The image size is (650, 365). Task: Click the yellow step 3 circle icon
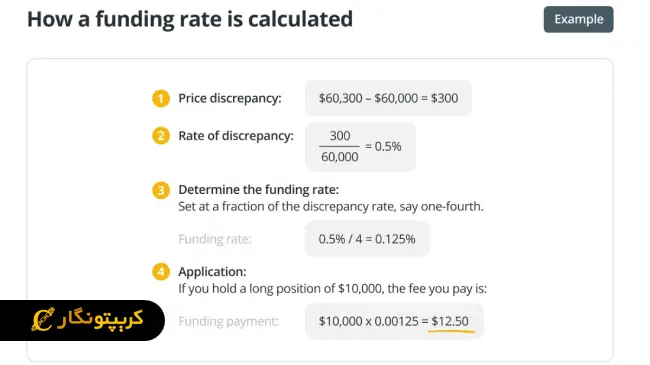(x=161, y=190)
